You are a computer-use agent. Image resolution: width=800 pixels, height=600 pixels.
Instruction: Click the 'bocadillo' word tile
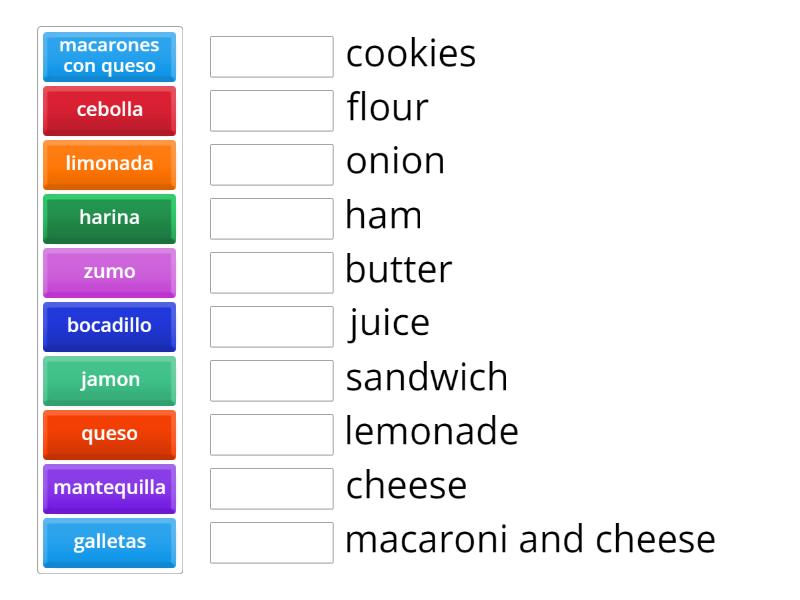(108, 327)
